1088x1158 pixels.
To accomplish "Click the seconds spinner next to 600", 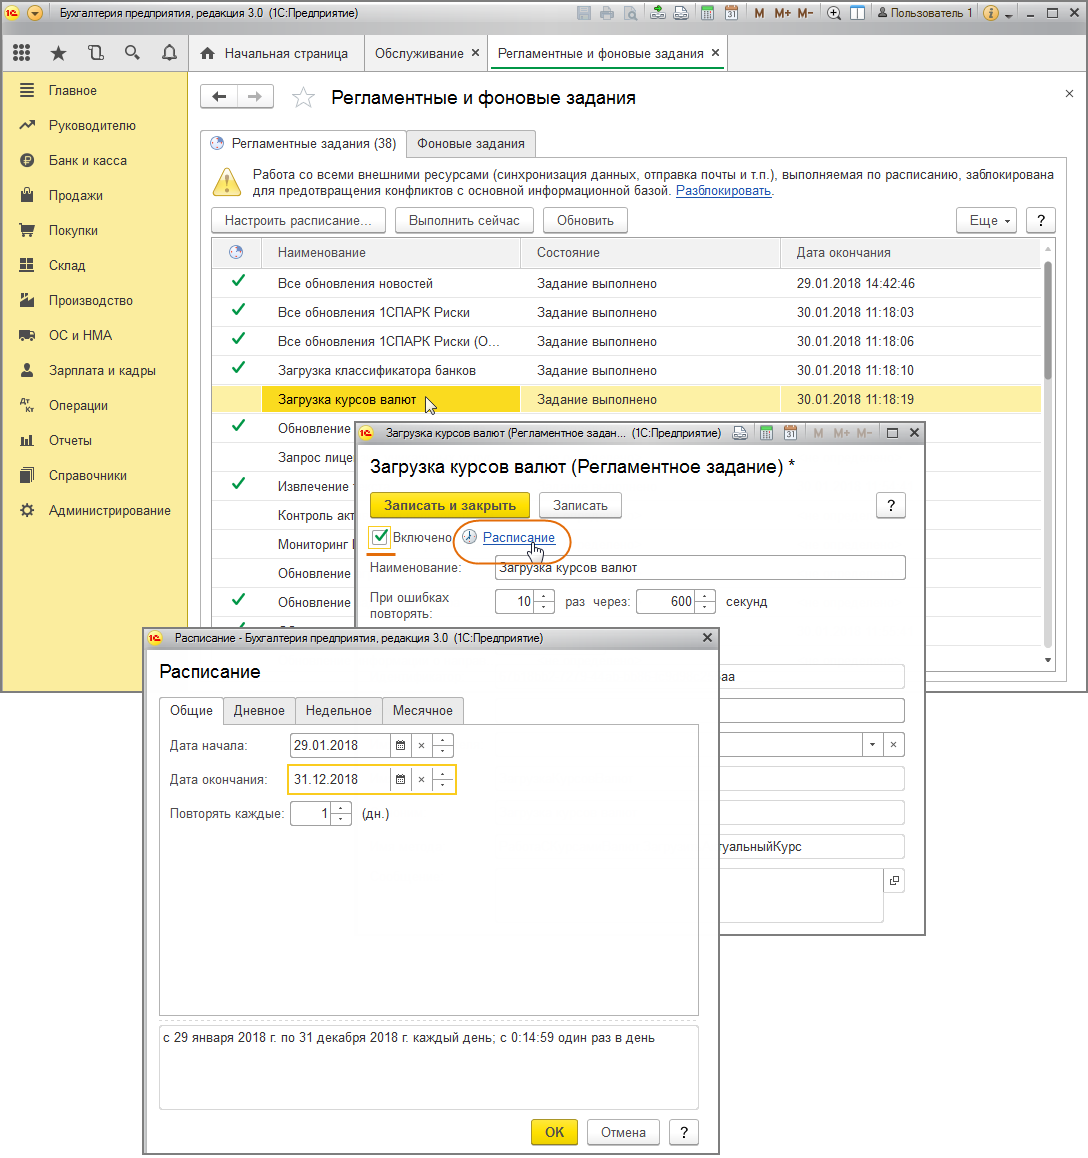I will [705, 601].
